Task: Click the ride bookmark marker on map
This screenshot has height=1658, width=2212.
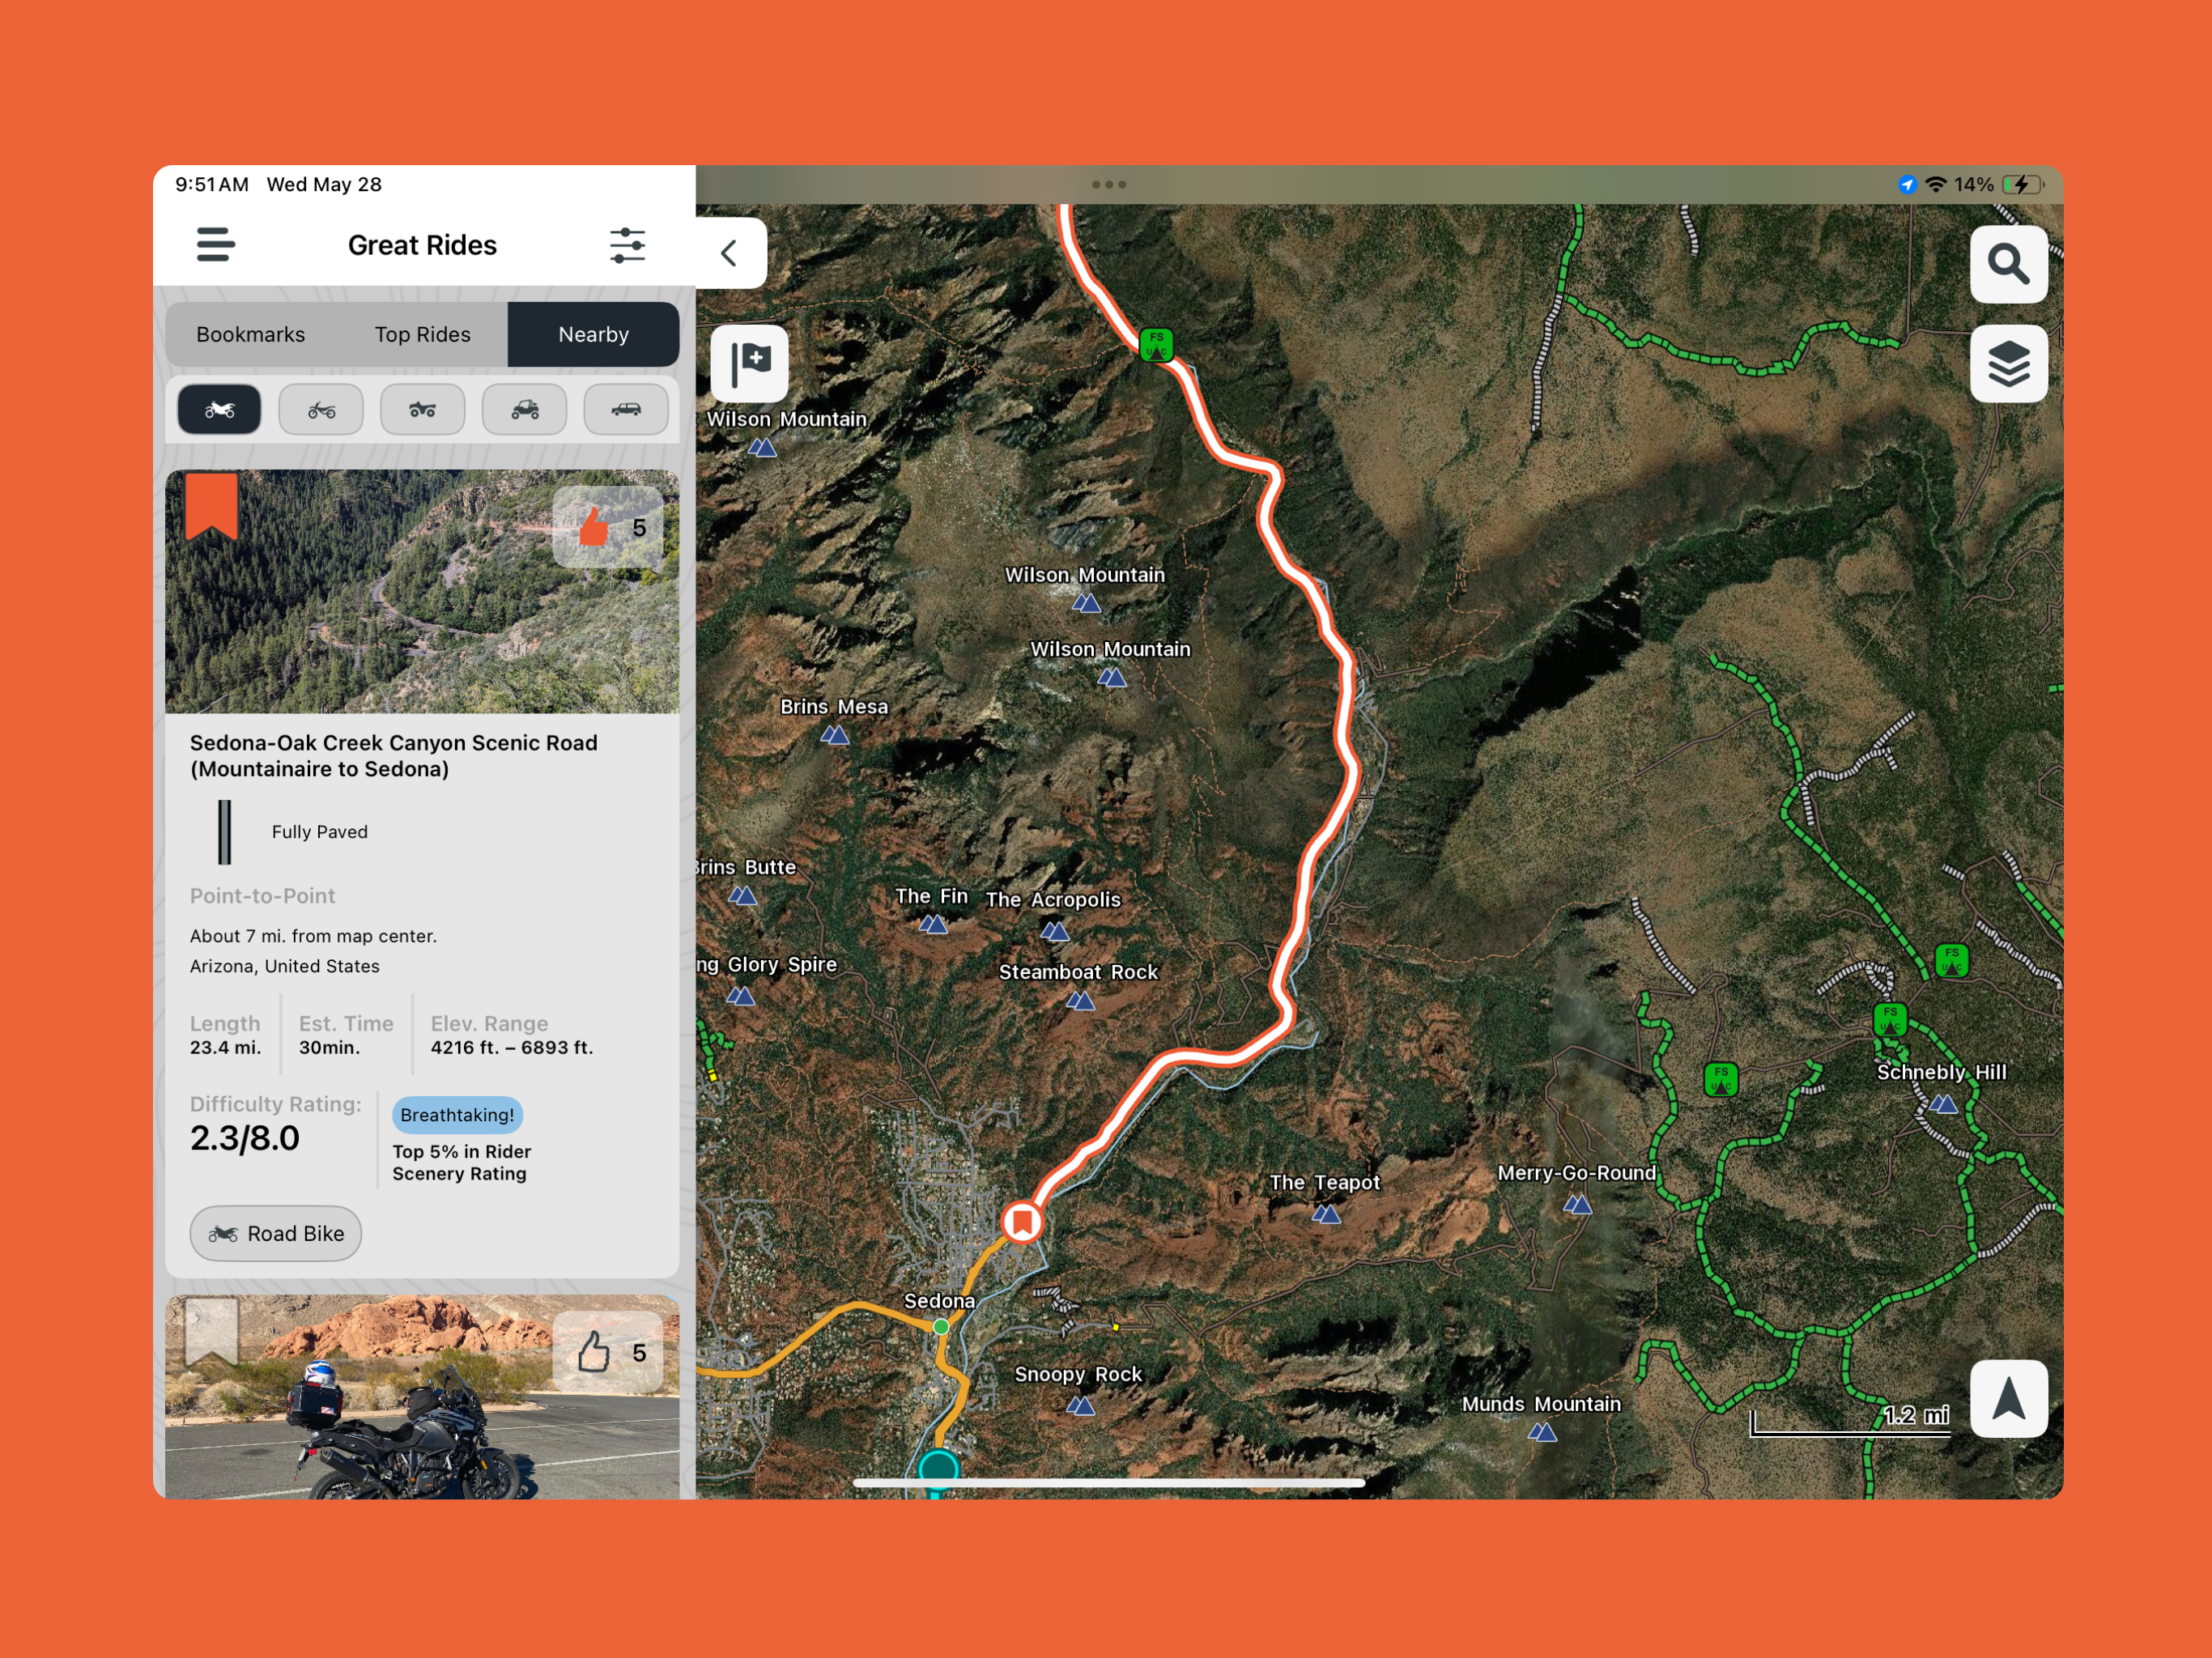Action: [1022, 1222]
